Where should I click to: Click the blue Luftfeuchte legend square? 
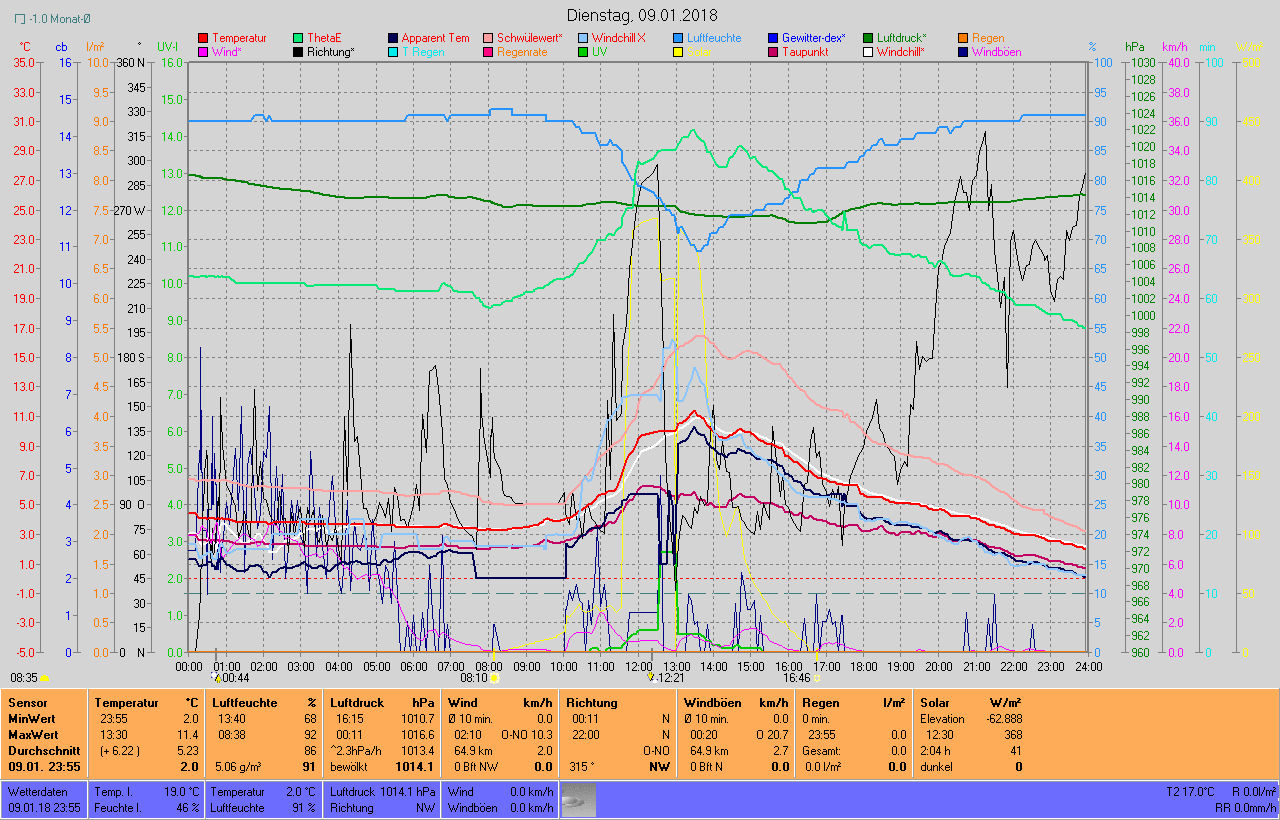tap(678, 38)
